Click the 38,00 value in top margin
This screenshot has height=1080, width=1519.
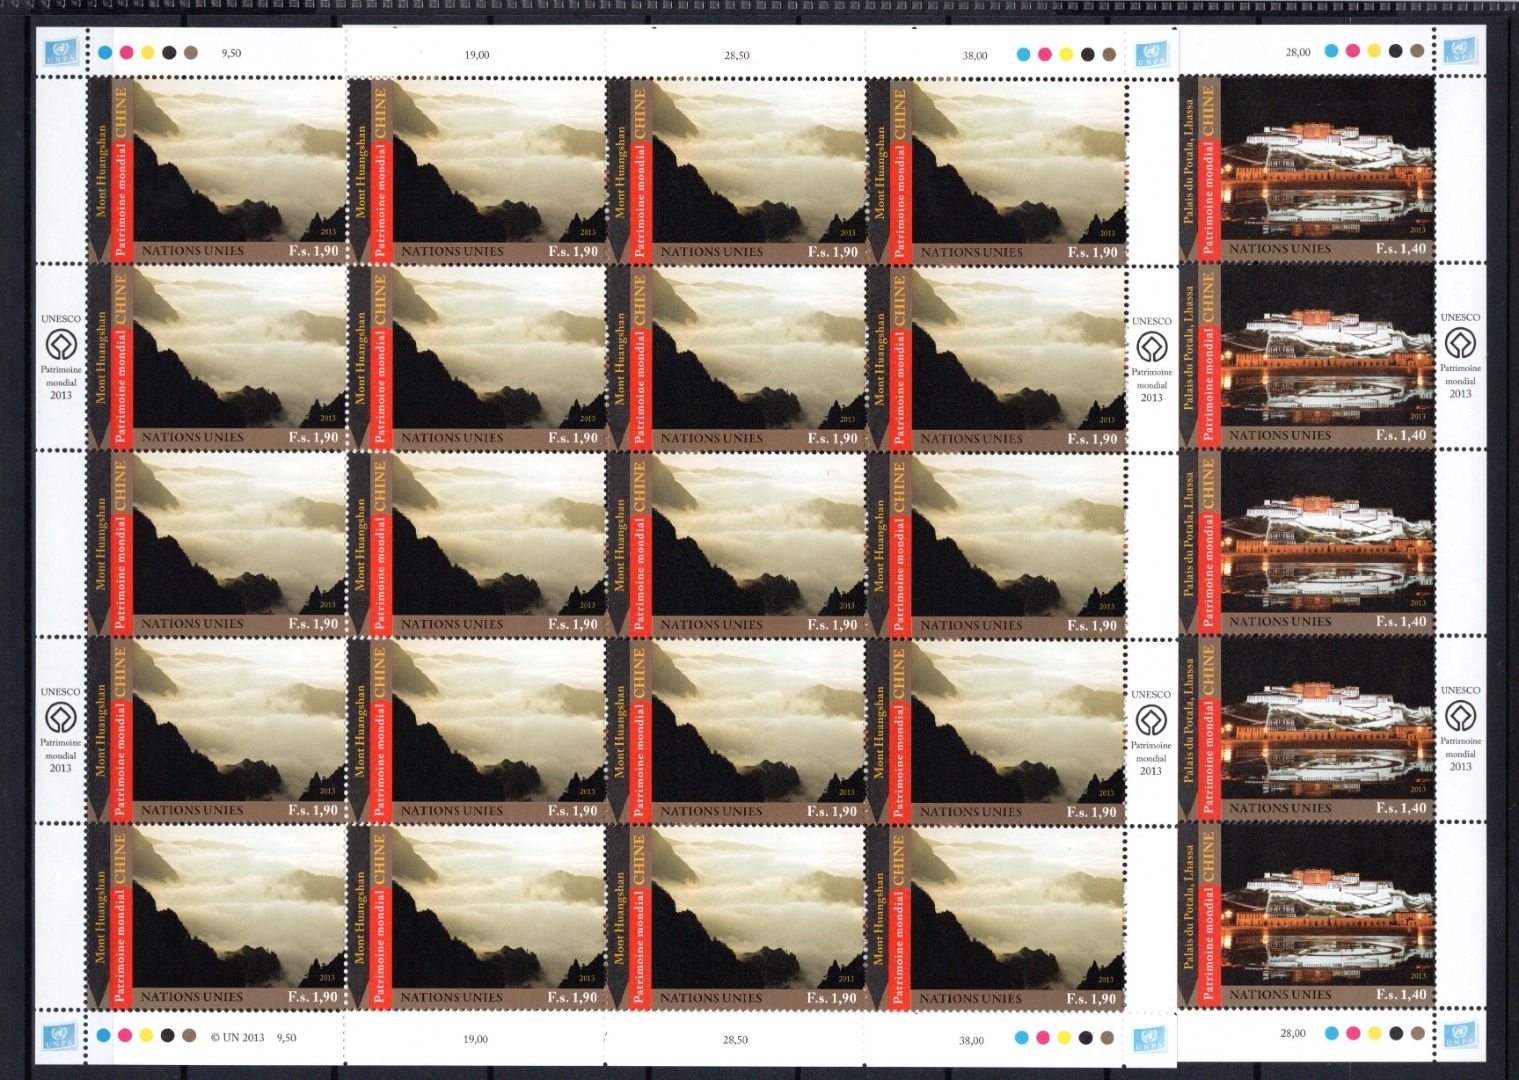[974, 56]
